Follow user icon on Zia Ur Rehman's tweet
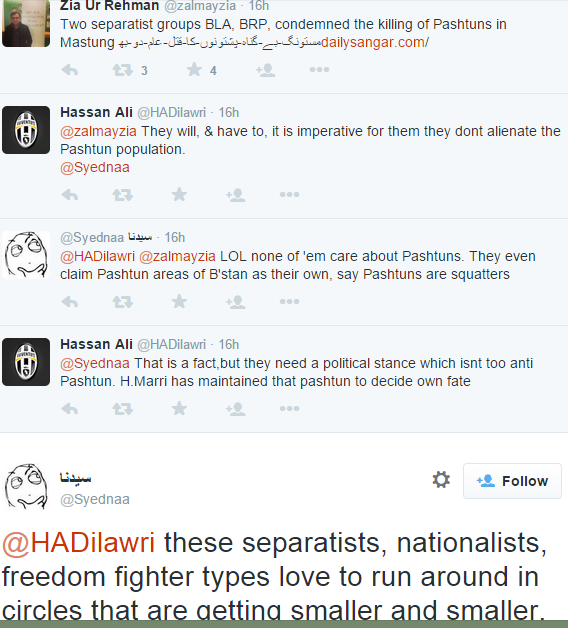568x628 pixels. click(266, 70)
